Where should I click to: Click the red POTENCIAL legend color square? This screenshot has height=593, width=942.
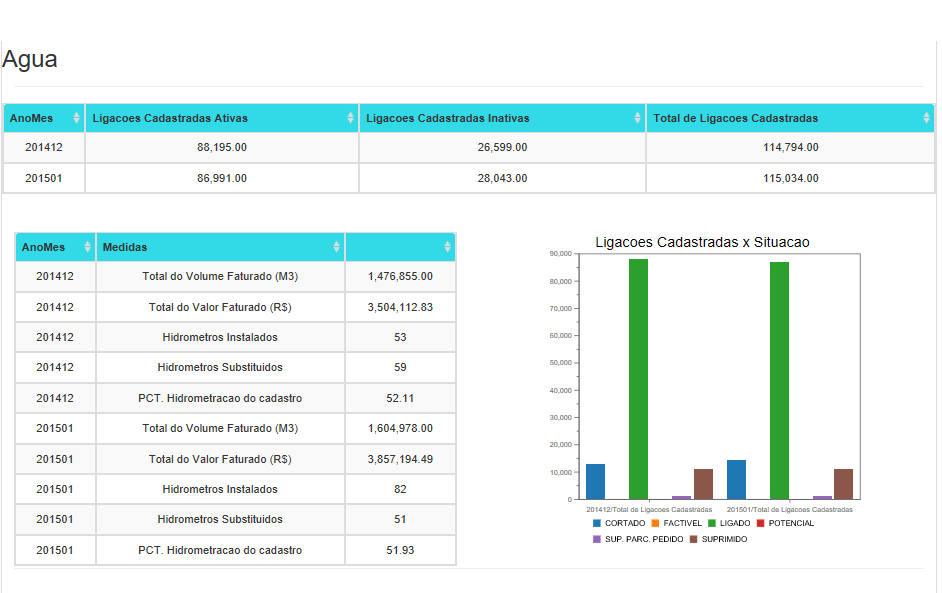click(x=761, y=523)
